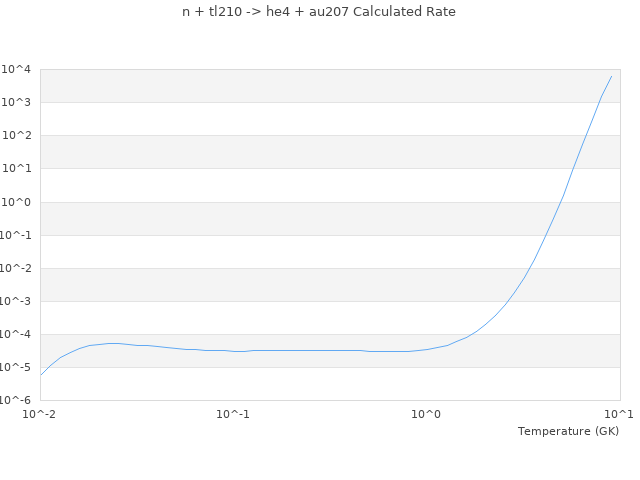Screen dimensions: 640x480
Task: Click the Temperature (GK) axis title
Action: click(x=568, y=431)
